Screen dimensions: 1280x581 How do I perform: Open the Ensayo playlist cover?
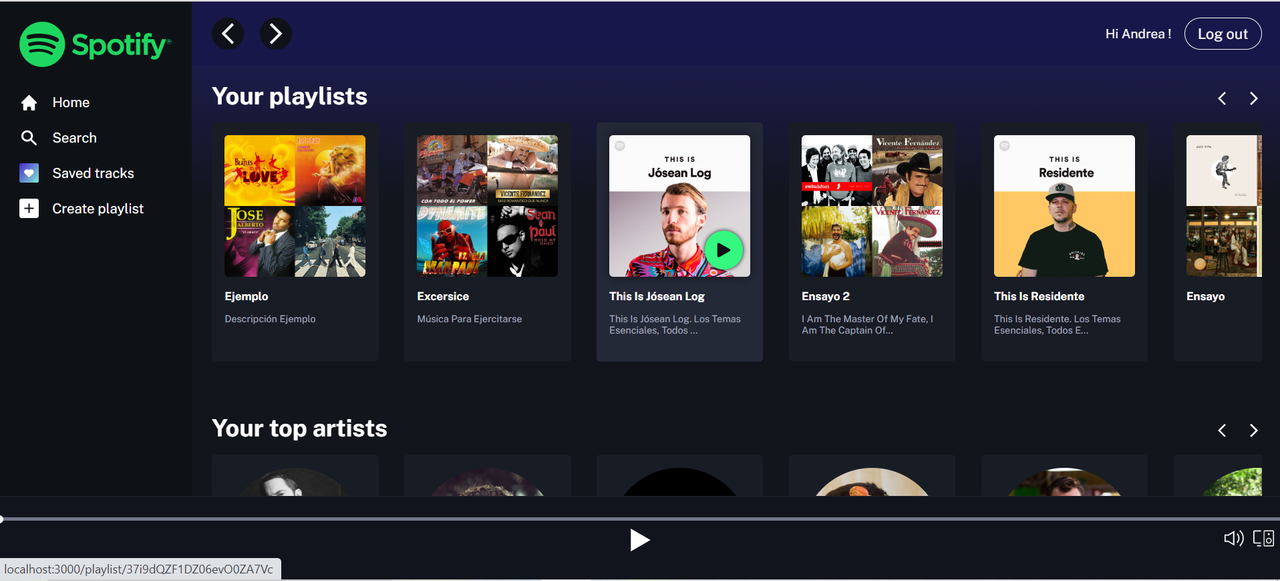click(1224, 206)
